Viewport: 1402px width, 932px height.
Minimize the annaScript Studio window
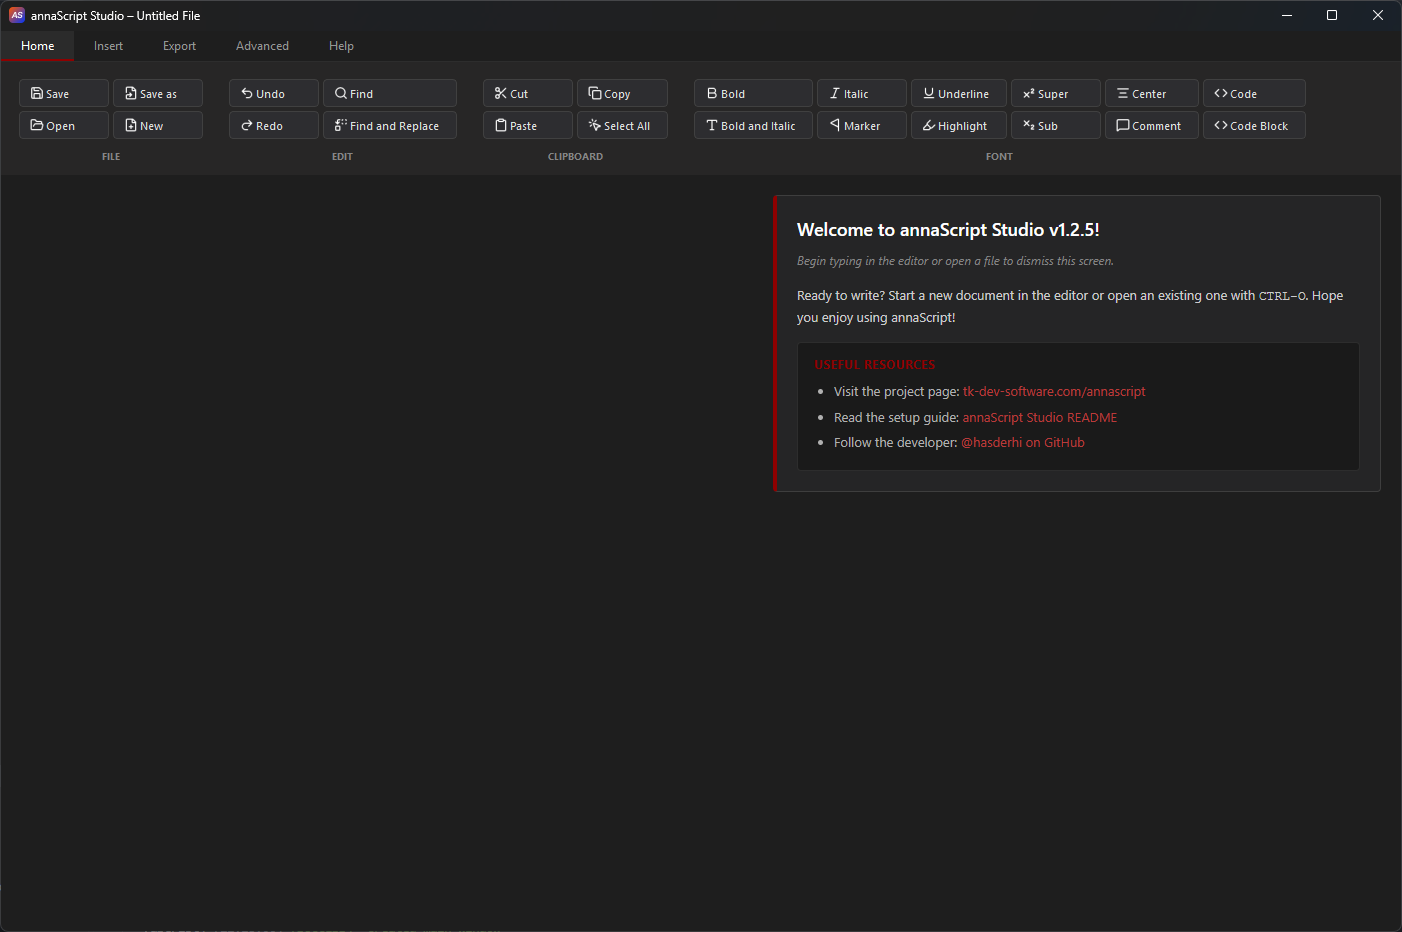point(1287,15)
